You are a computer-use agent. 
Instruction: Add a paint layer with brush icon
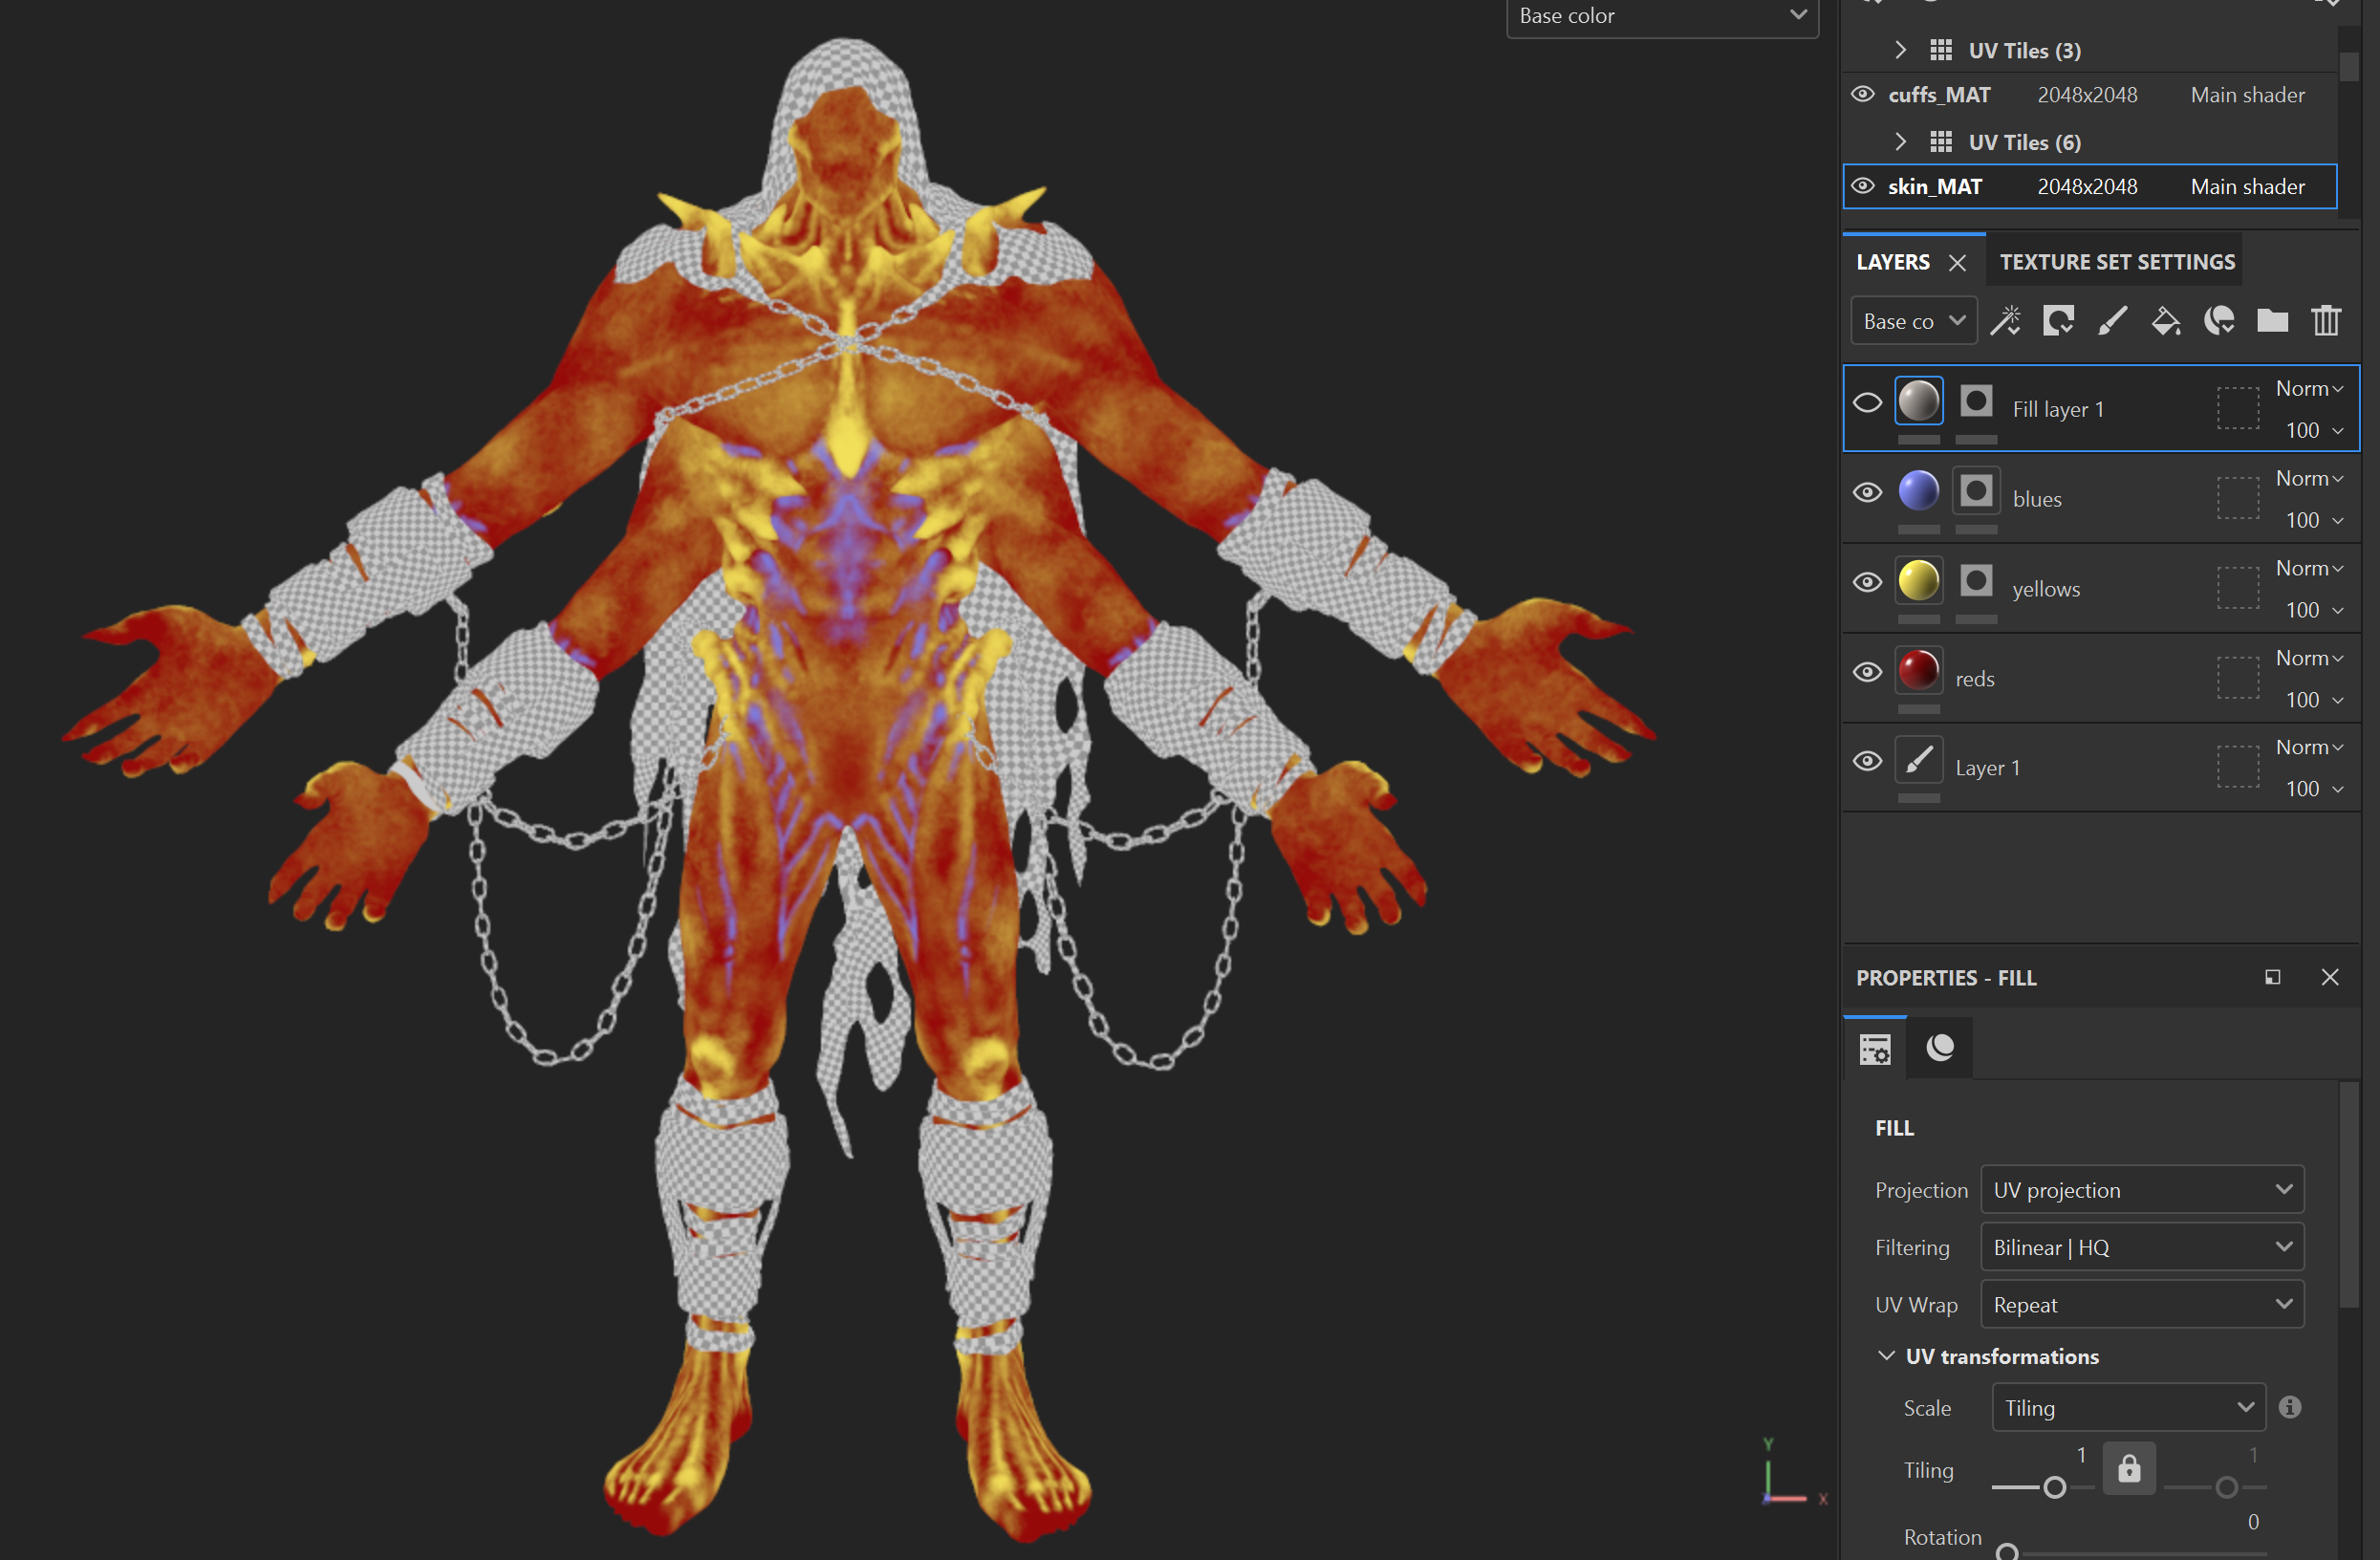[x=2112, y=321]
